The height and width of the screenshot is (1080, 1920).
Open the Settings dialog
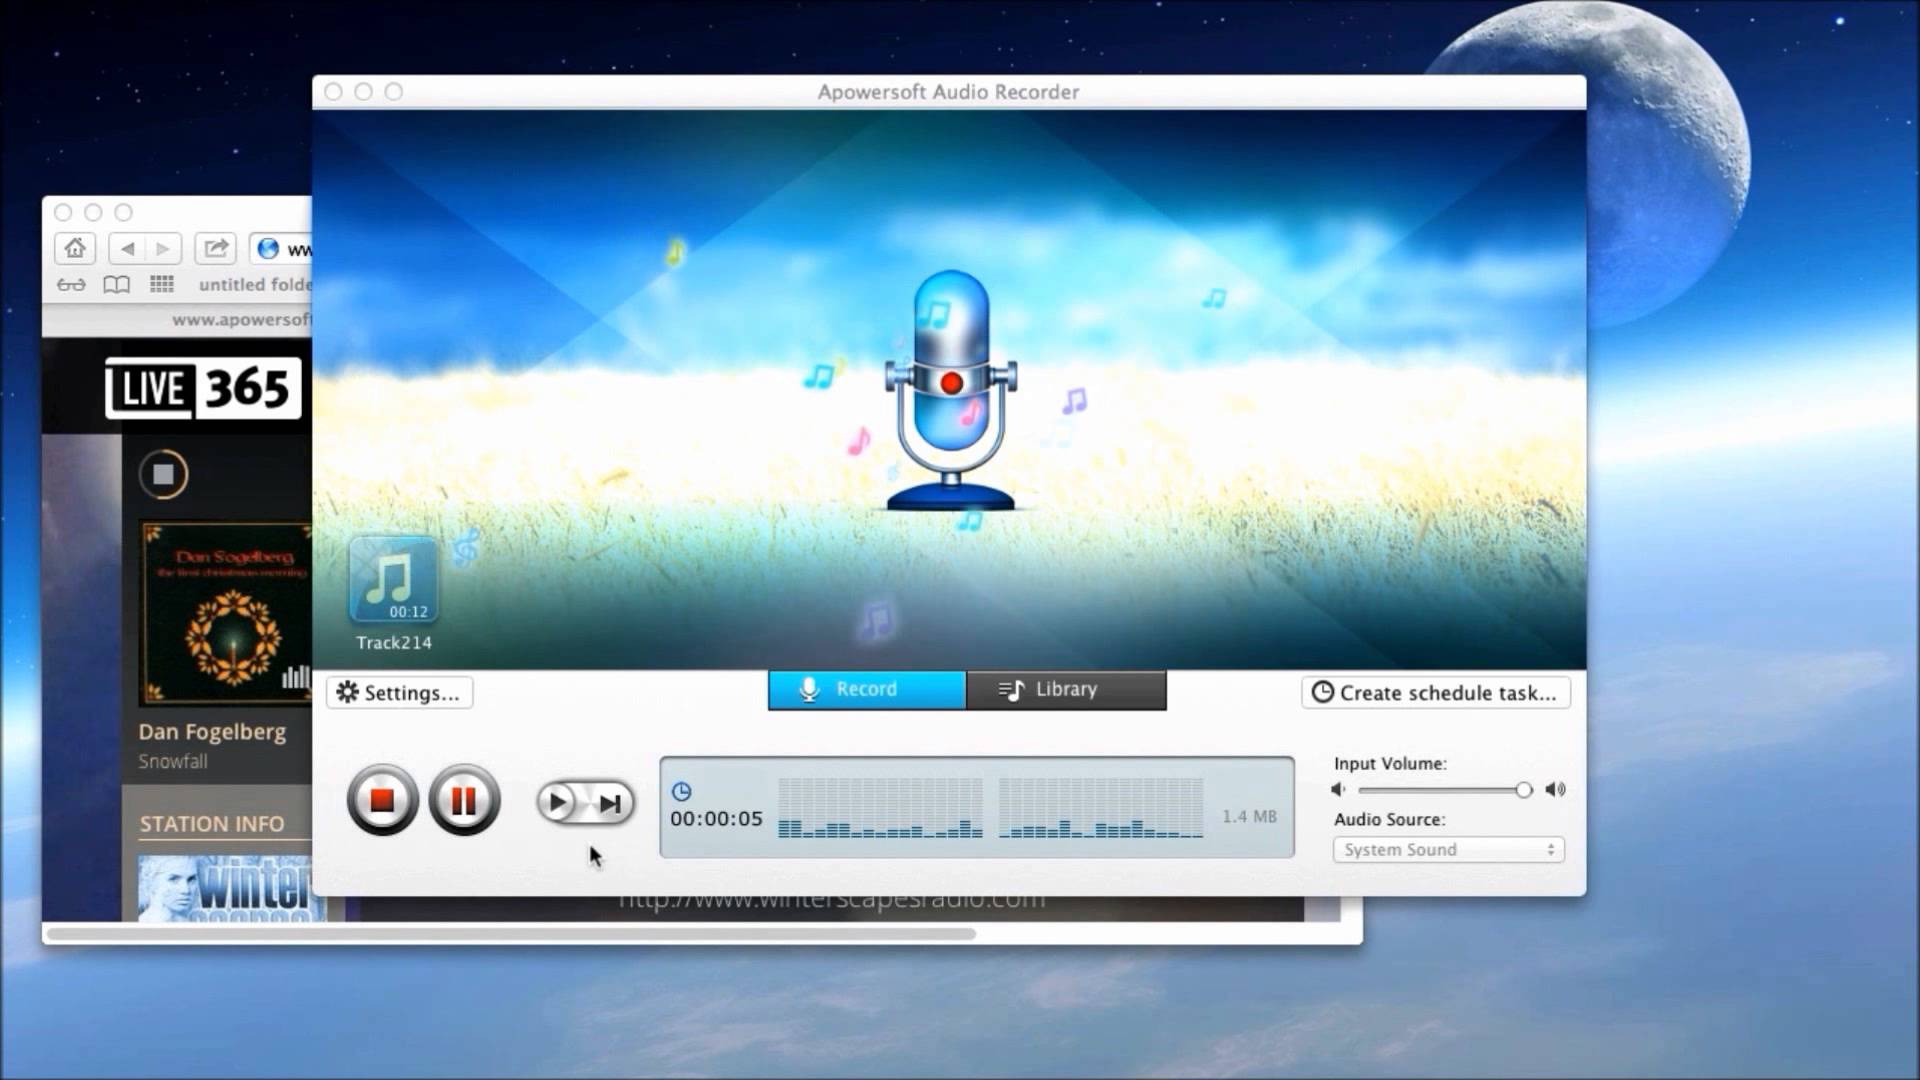[399, 693]
